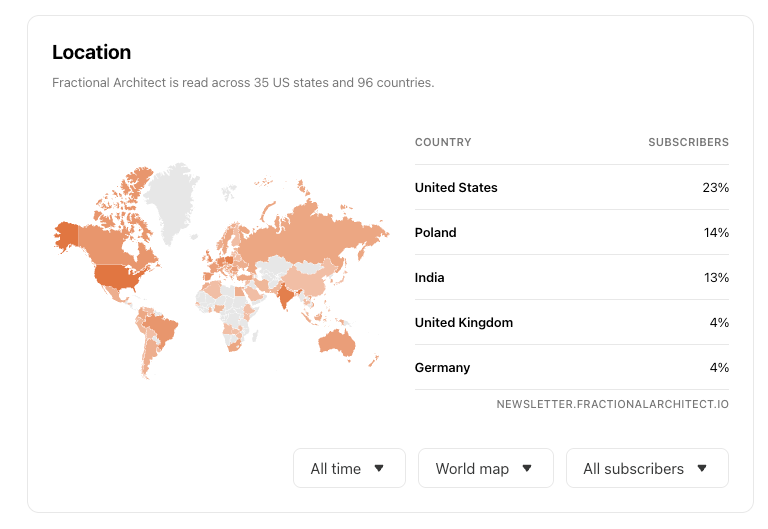The height and width of the screenshot is (529, 768).
Task: Open the All subscribers dropdown
Action: (x=647, y=468)
